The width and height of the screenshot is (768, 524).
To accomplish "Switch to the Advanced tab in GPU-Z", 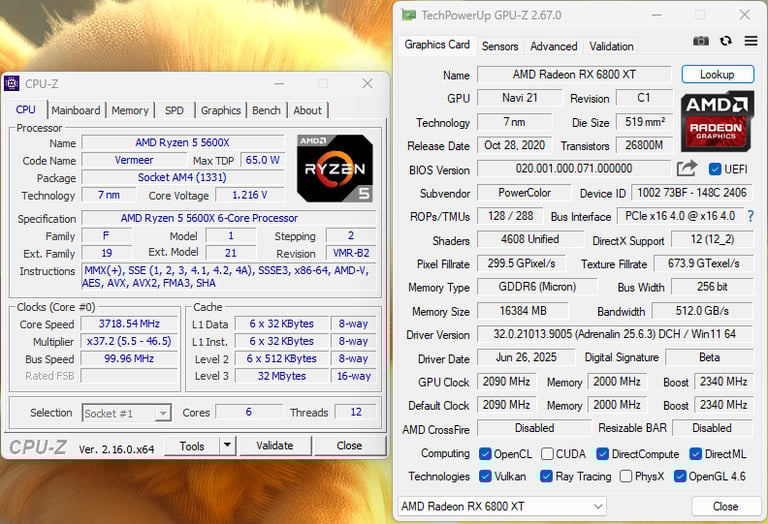I will 553,46.
